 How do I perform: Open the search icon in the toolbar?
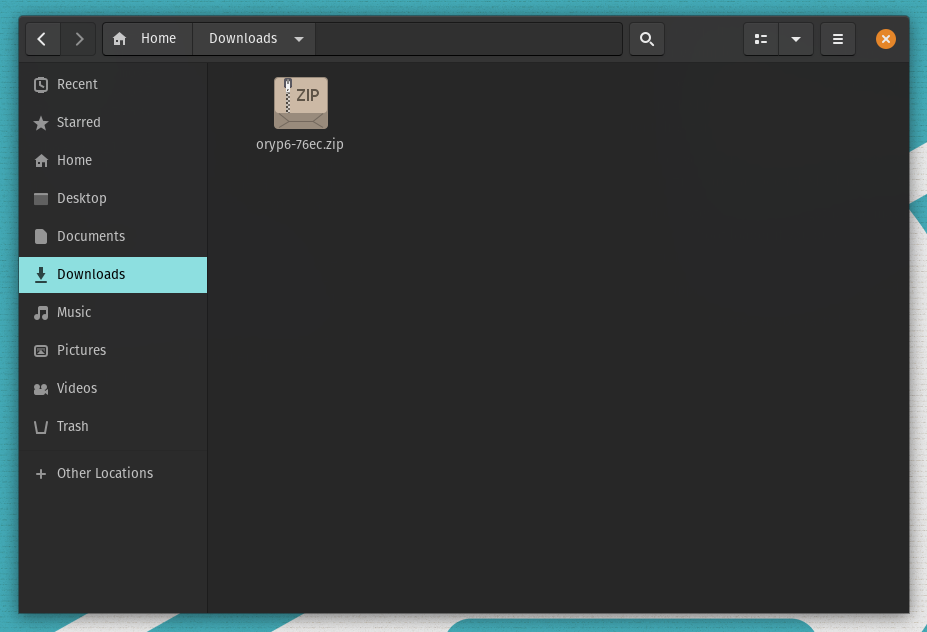pos(646,38)
